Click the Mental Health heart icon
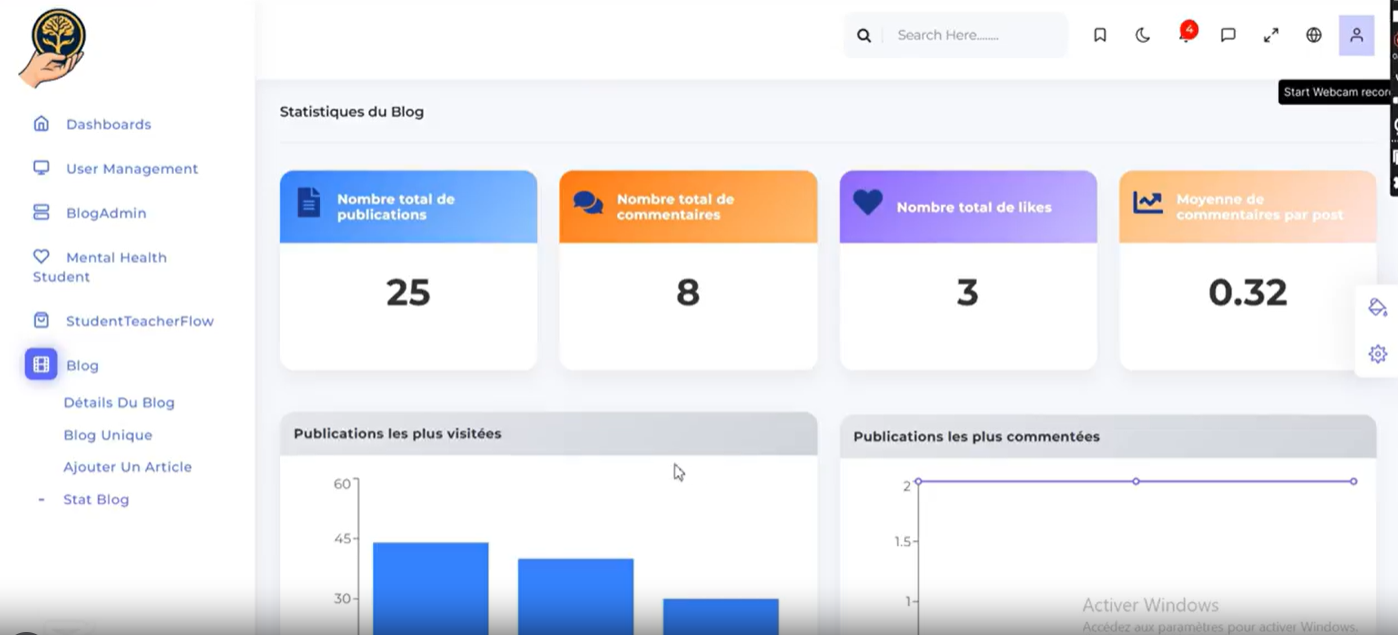Image resolution: width=1398 pixels, height=635 pixels. [41, 256]
